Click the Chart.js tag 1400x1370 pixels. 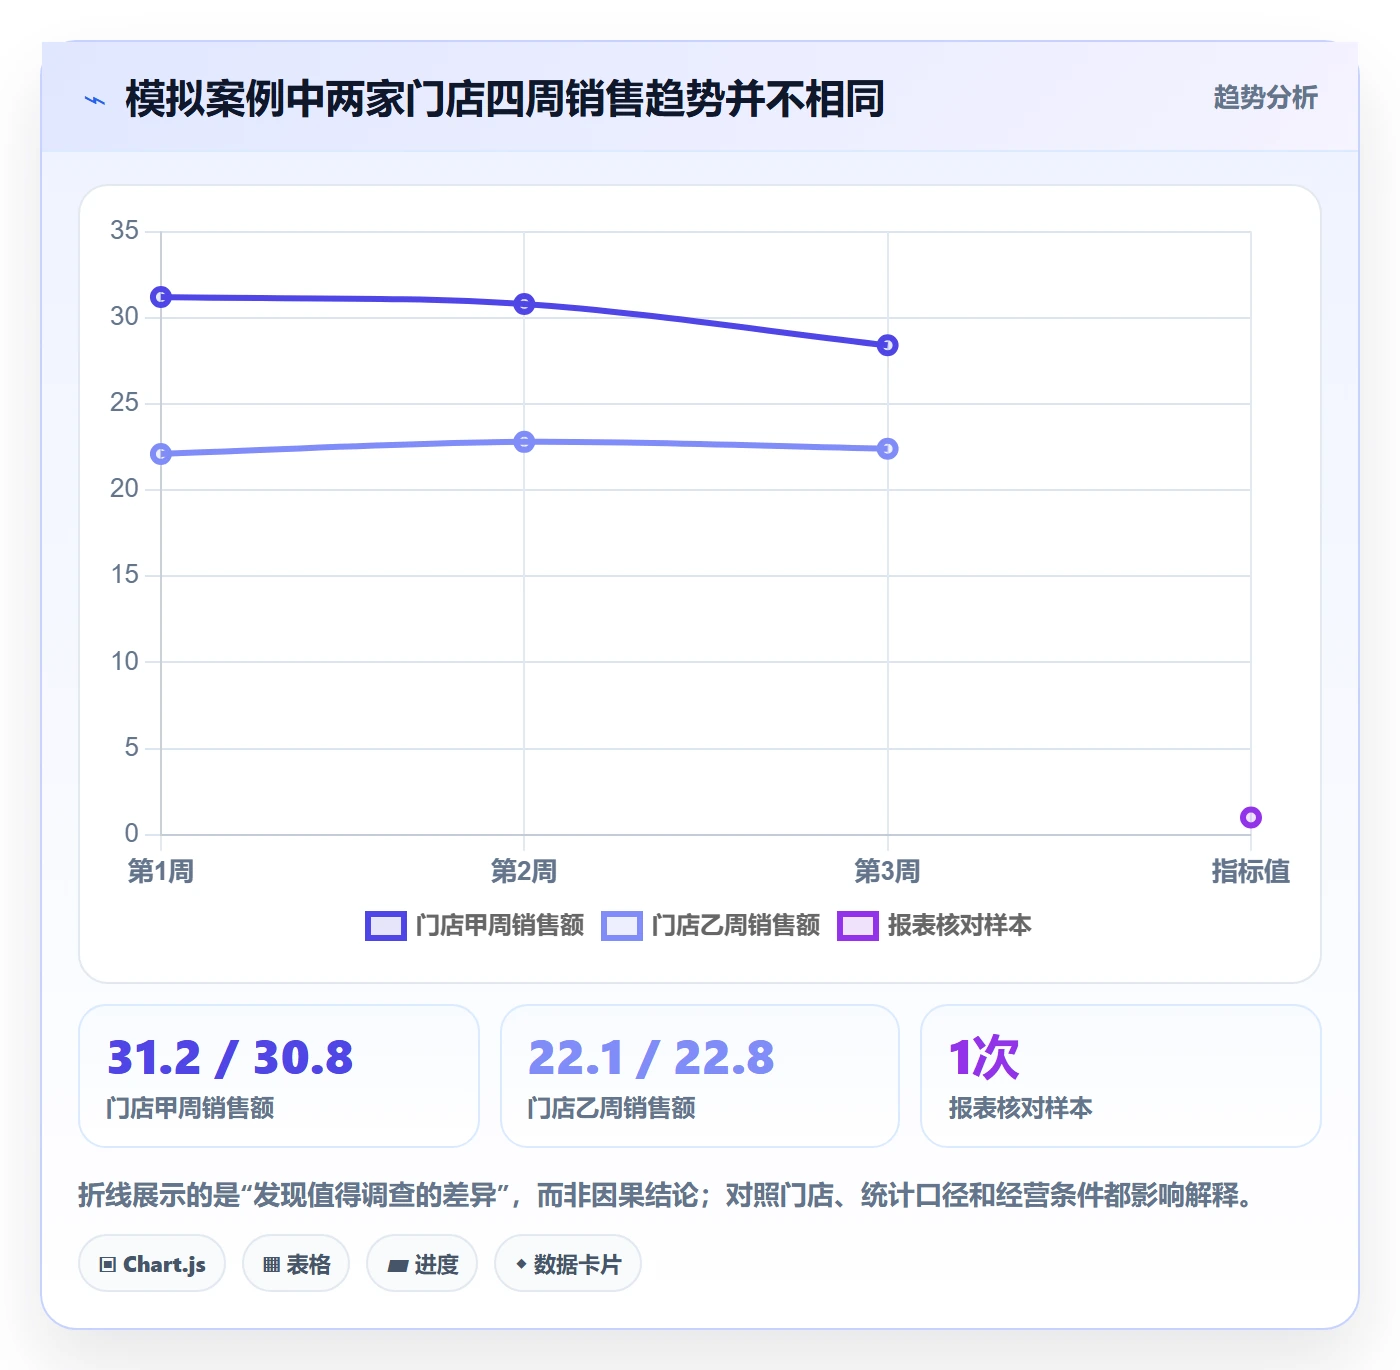[x=152, y=1264]
